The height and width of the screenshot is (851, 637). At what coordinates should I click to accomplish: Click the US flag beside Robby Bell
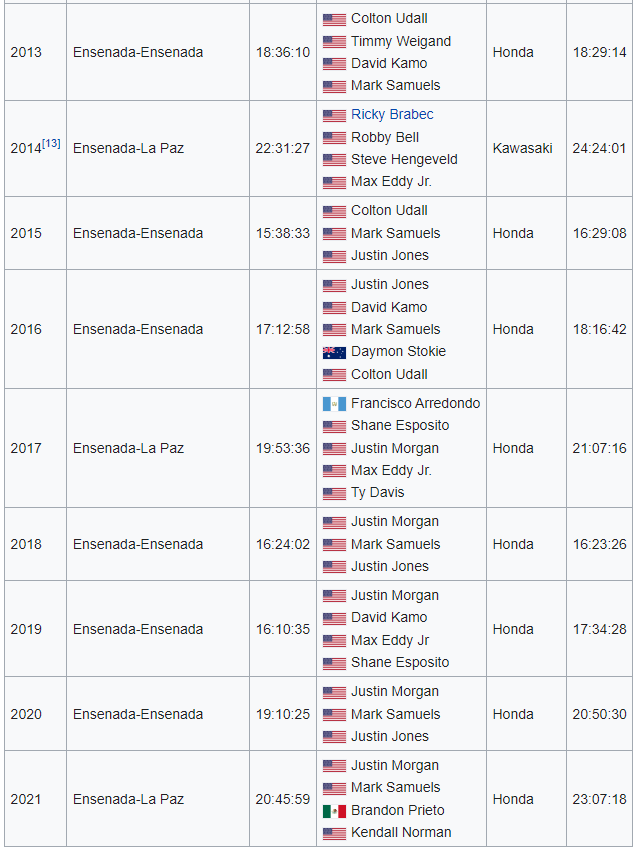tap(334, 138)
